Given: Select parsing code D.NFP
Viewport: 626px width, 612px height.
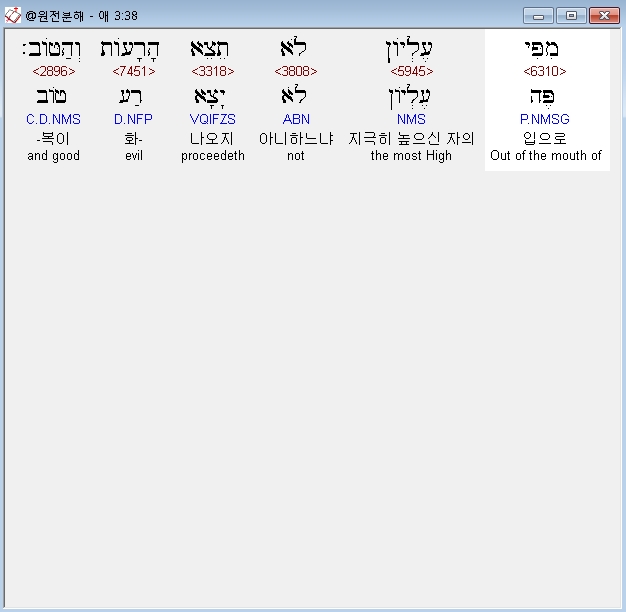Looking at the screenshot, I should (x=133, y=119).
